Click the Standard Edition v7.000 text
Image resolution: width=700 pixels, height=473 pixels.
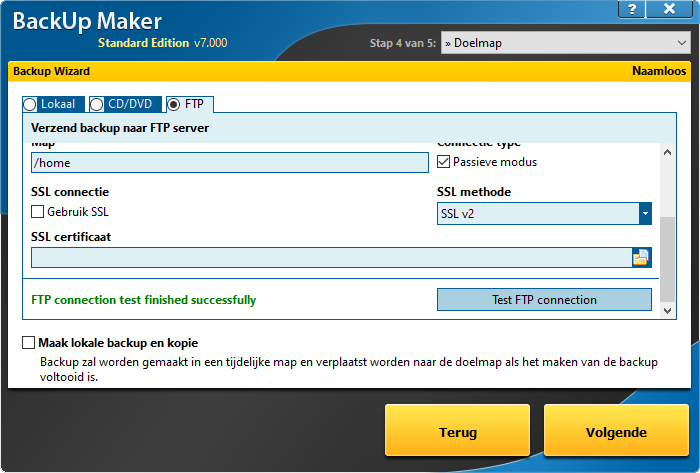click(162, 43)
